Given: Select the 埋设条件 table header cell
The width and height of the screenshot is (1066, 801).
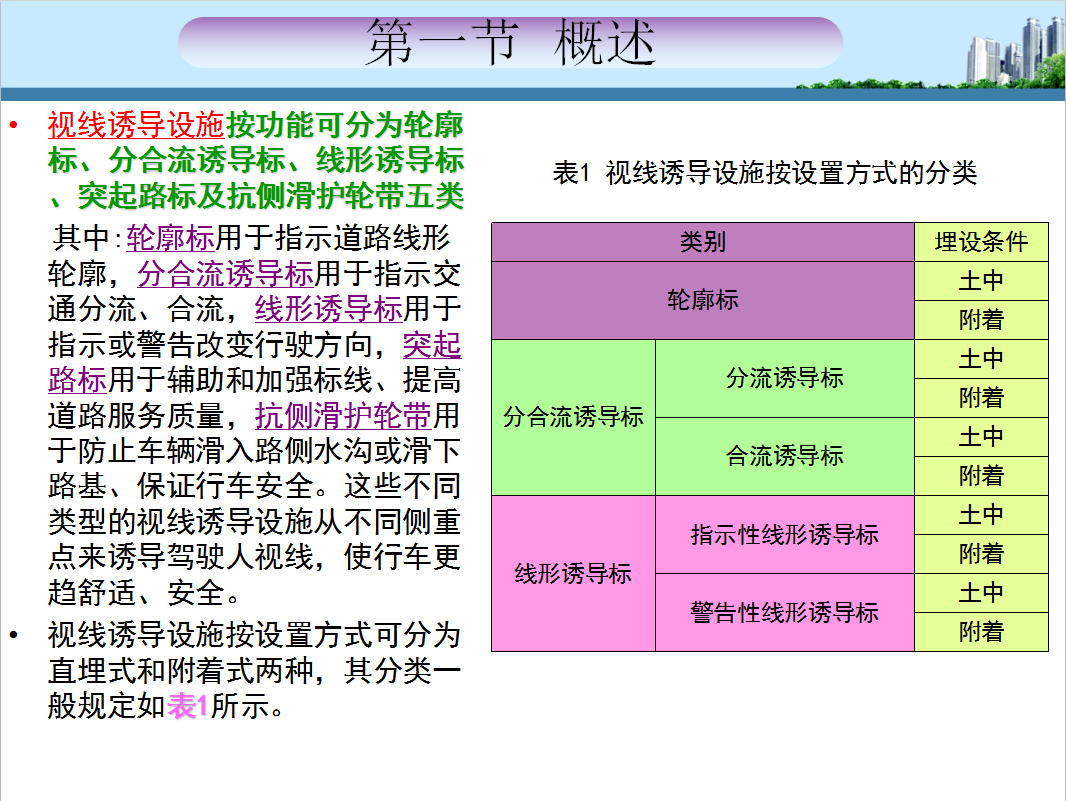Looking at the screenshot, I should coord(981,242).
